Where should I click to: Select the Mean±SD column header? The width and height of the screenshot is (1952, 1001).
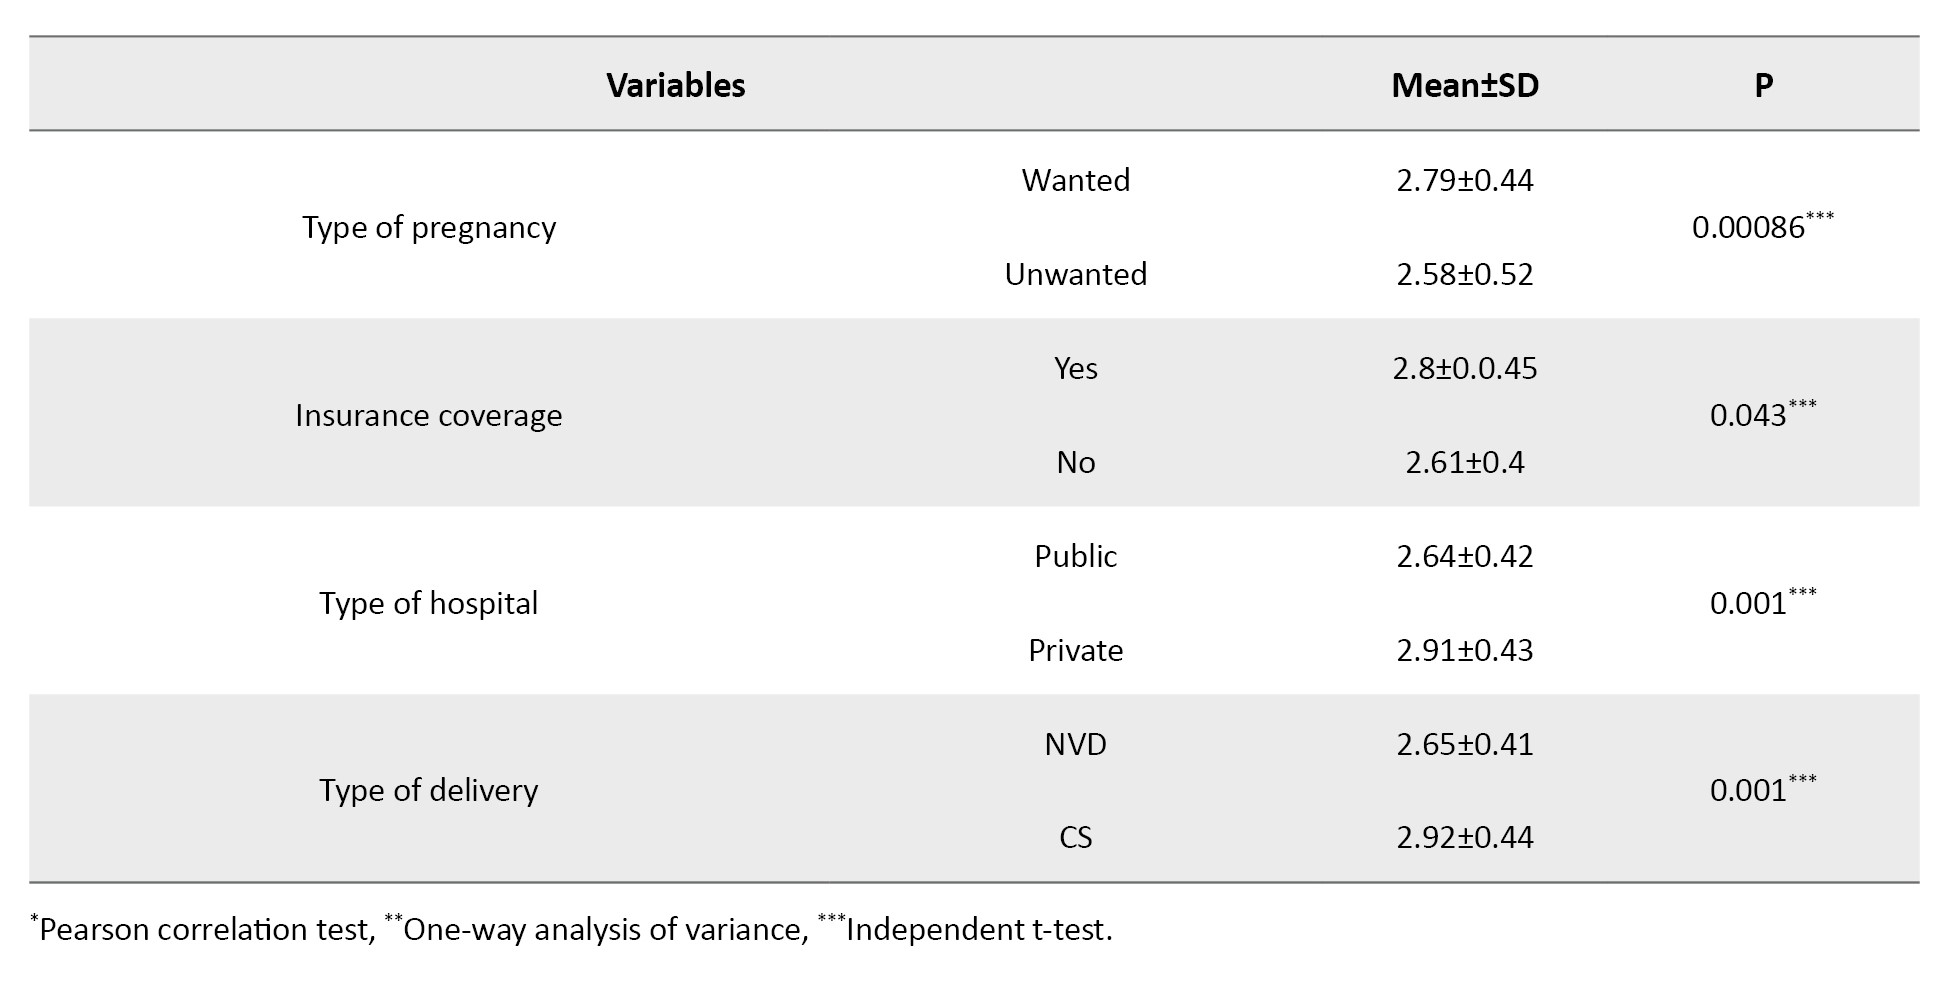pos(1464,86)
